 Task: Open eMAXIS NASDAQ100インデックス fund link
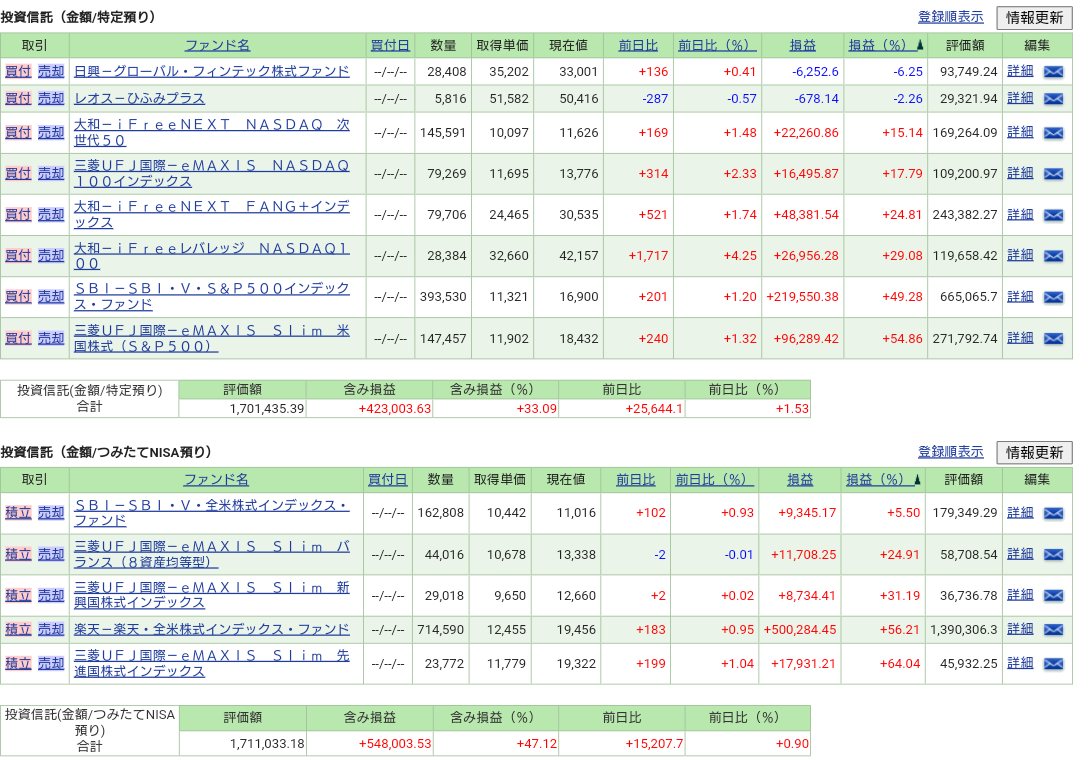click(212, 174)
